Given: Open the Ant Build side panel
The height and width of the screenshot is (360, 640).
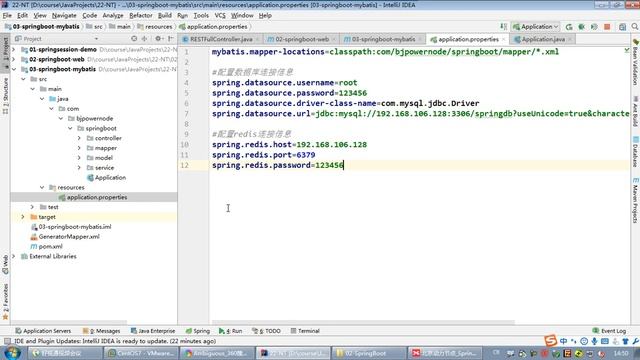Looking at the screenshot, I should coord(636,111).
